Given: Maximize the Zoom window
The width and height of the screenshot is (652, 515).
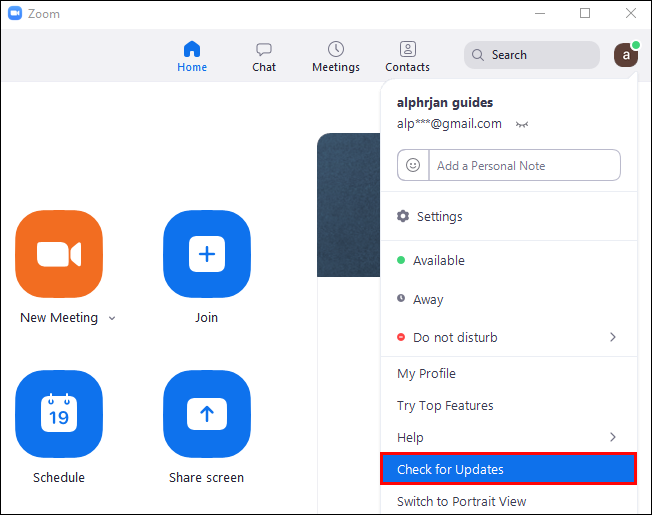Looking at the screenshot, I should pos(585,13).
